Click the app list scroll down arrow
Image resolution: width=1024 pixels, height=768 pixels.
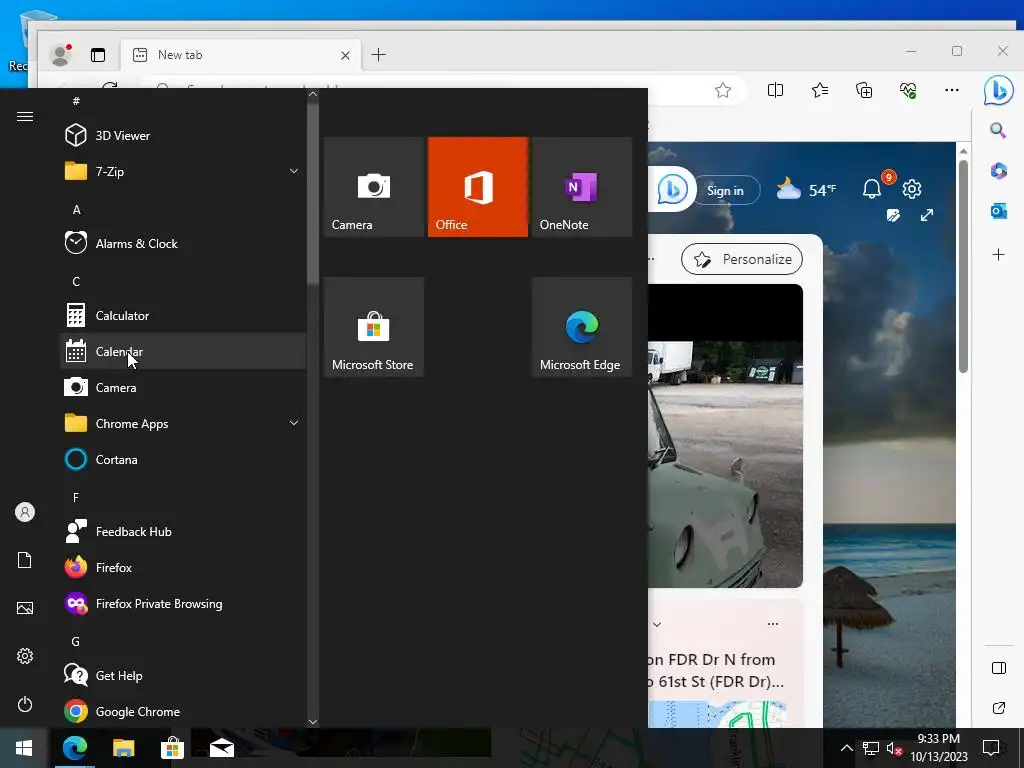(x=313, y=722)
